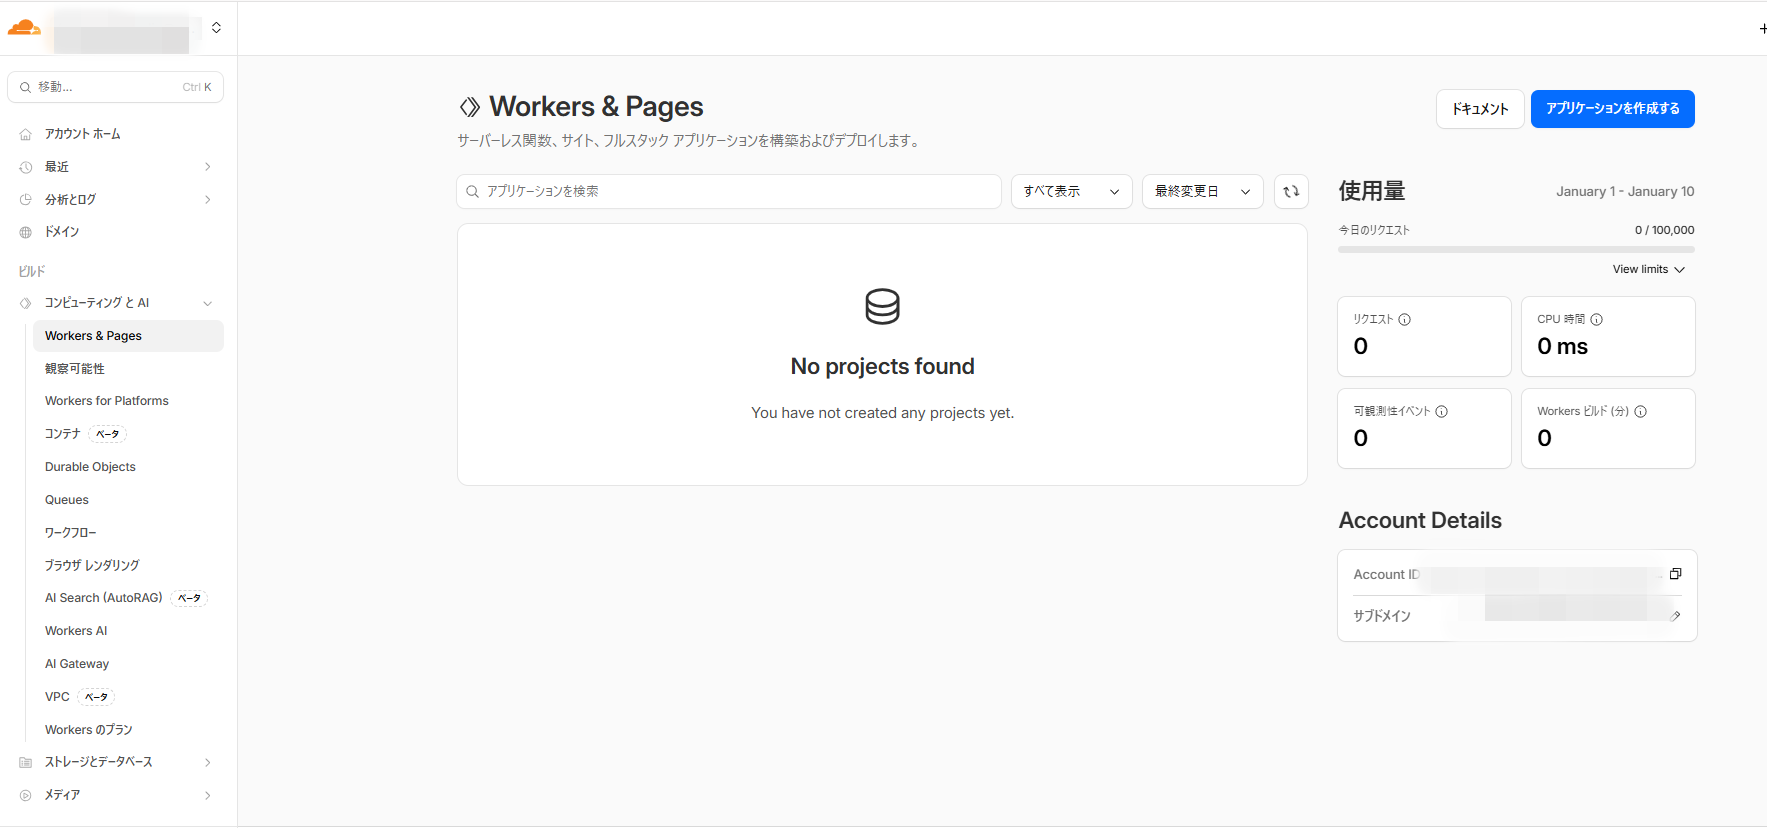Go to Workers AI page

point(76,631)
